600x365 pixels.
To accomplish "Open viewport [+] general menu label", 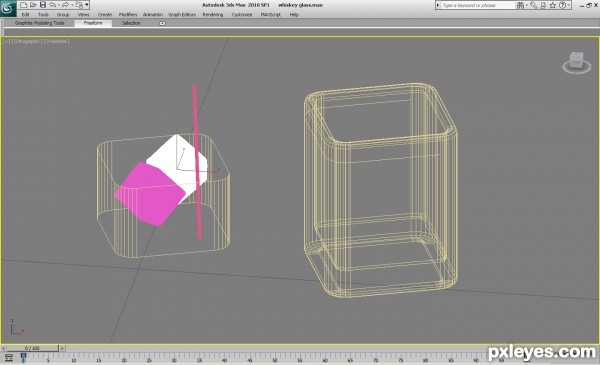I will (7, 41).
